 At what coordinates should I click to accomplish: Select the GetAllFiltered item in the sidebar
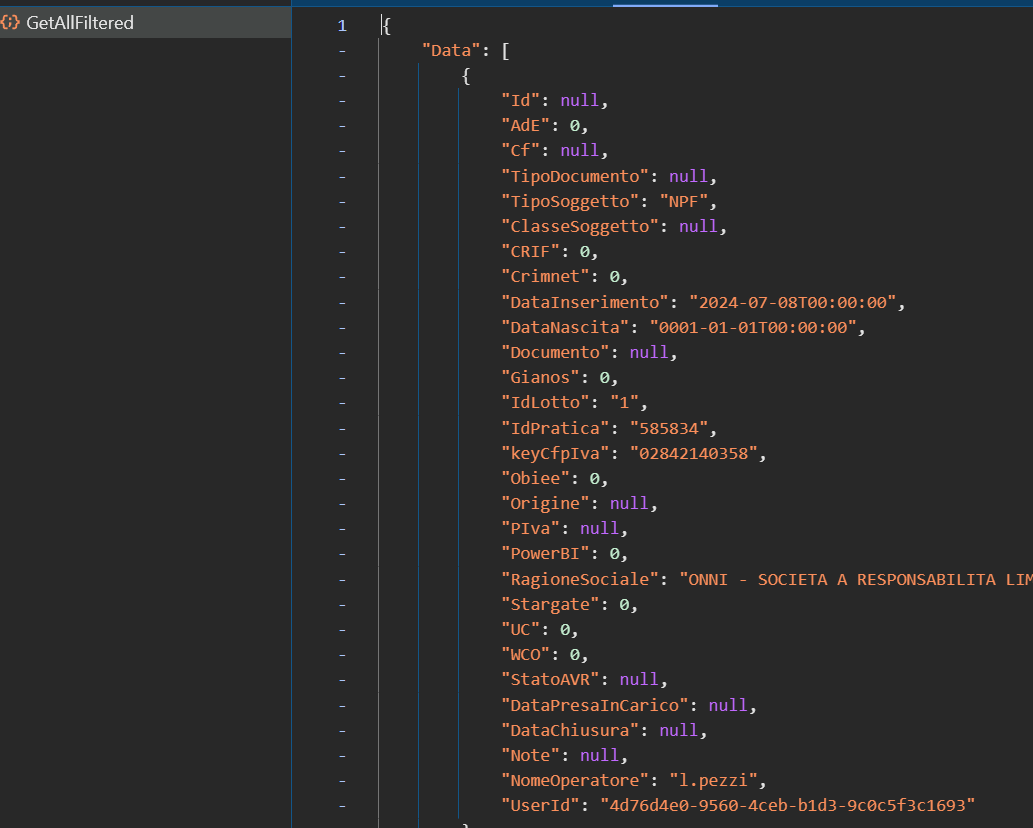pos(80,23)
